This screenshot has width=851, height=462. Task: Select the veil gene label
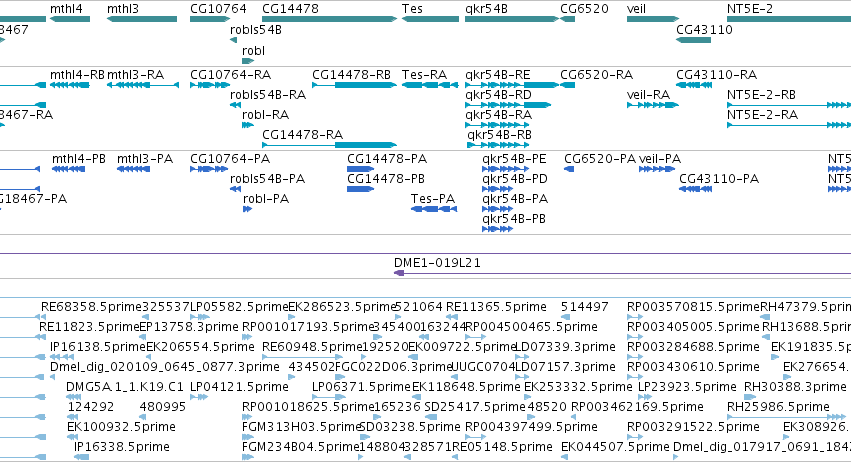tap(636, 9)
